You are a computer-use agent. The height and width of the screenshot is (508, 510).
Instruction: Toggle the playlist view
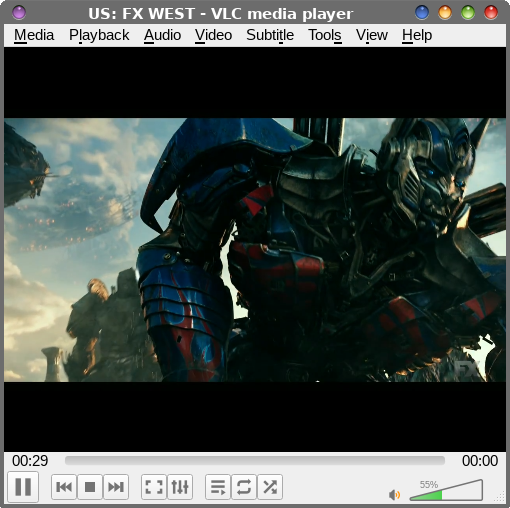point(218,487)
